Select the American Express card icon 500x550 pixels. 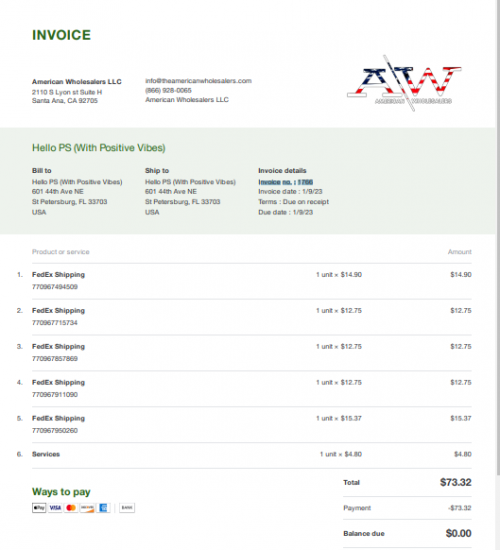[104, 508]
